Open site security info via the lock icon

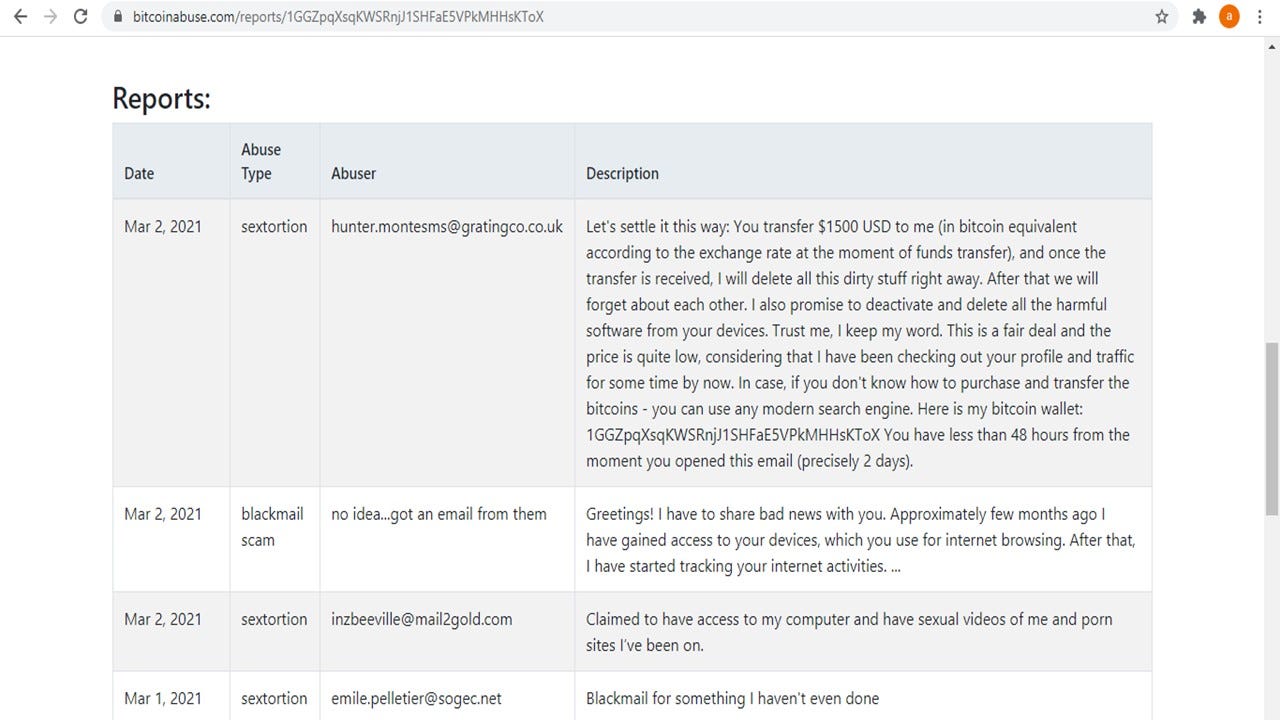[x=118, y=16]
